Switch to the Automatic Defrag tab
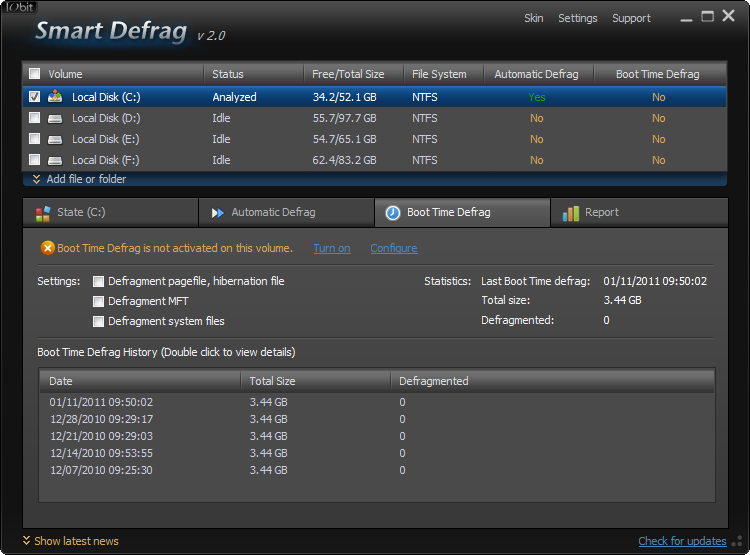 tap(286, 212)
